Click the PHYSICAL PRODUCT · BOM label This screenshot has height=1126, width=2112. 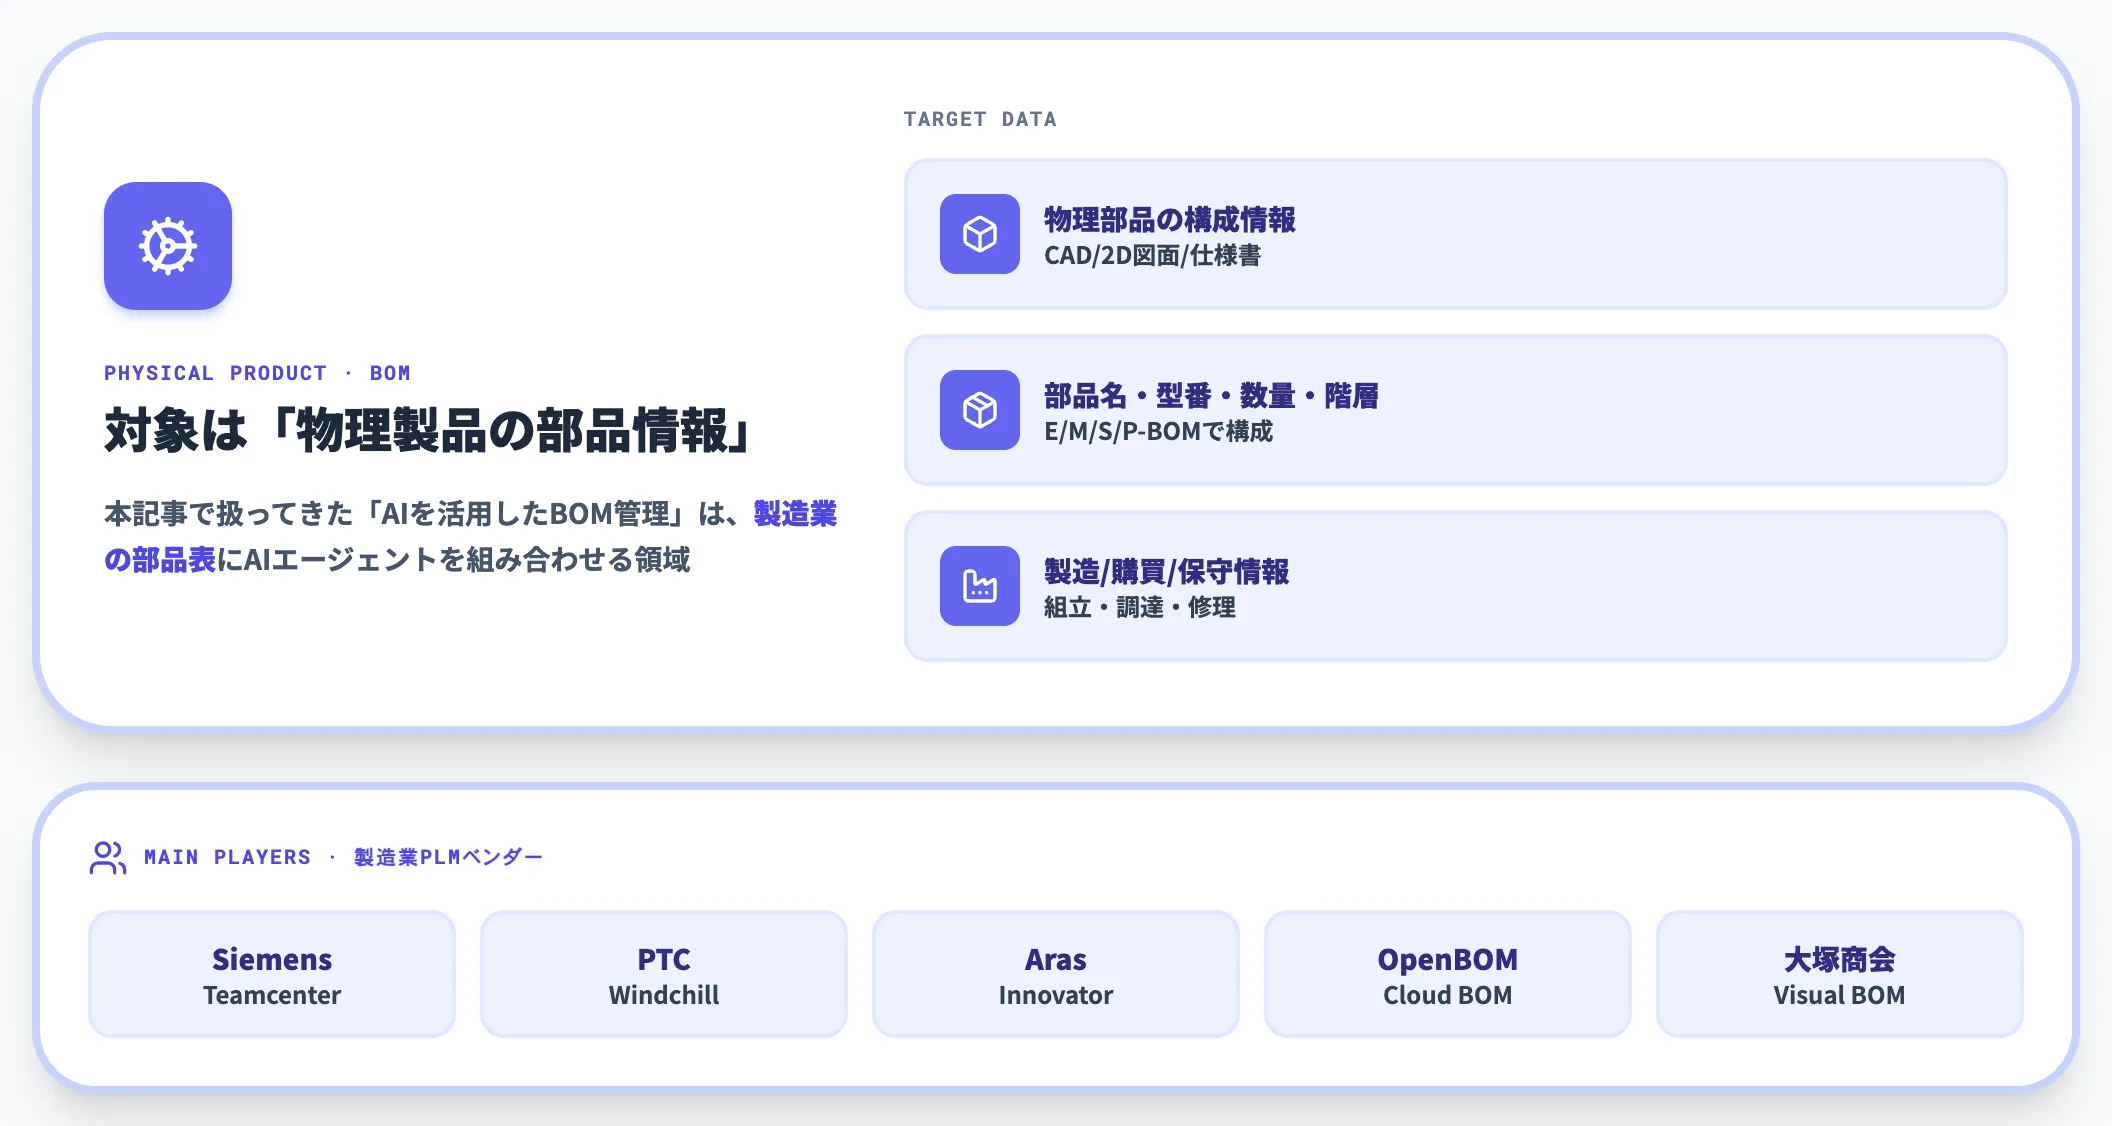pyautogui.click(x=257, y=373)
